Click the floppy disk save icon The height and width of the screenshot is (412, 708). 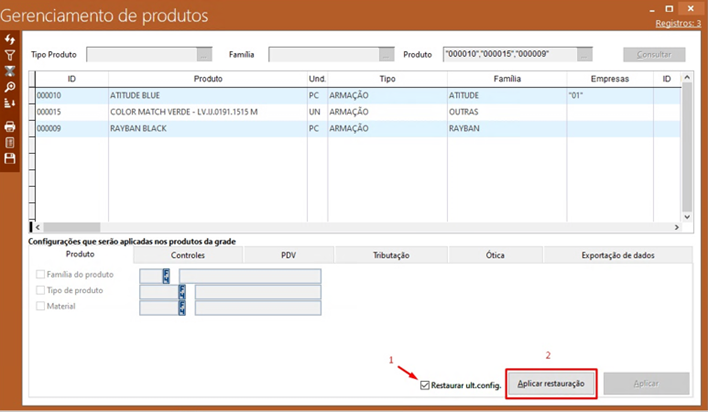10,158
